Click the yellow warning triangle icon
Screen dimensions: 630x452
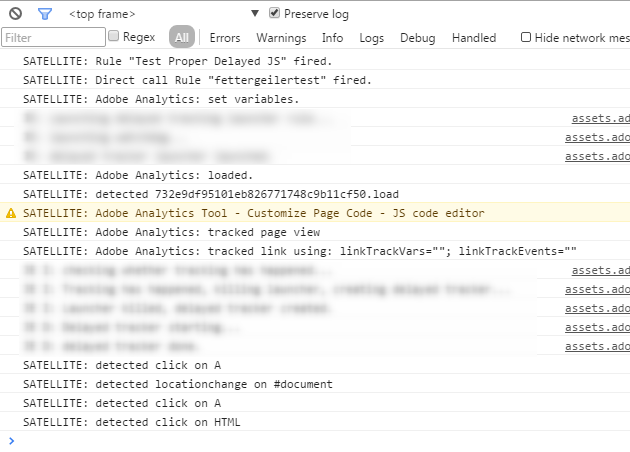click(11, 213)
